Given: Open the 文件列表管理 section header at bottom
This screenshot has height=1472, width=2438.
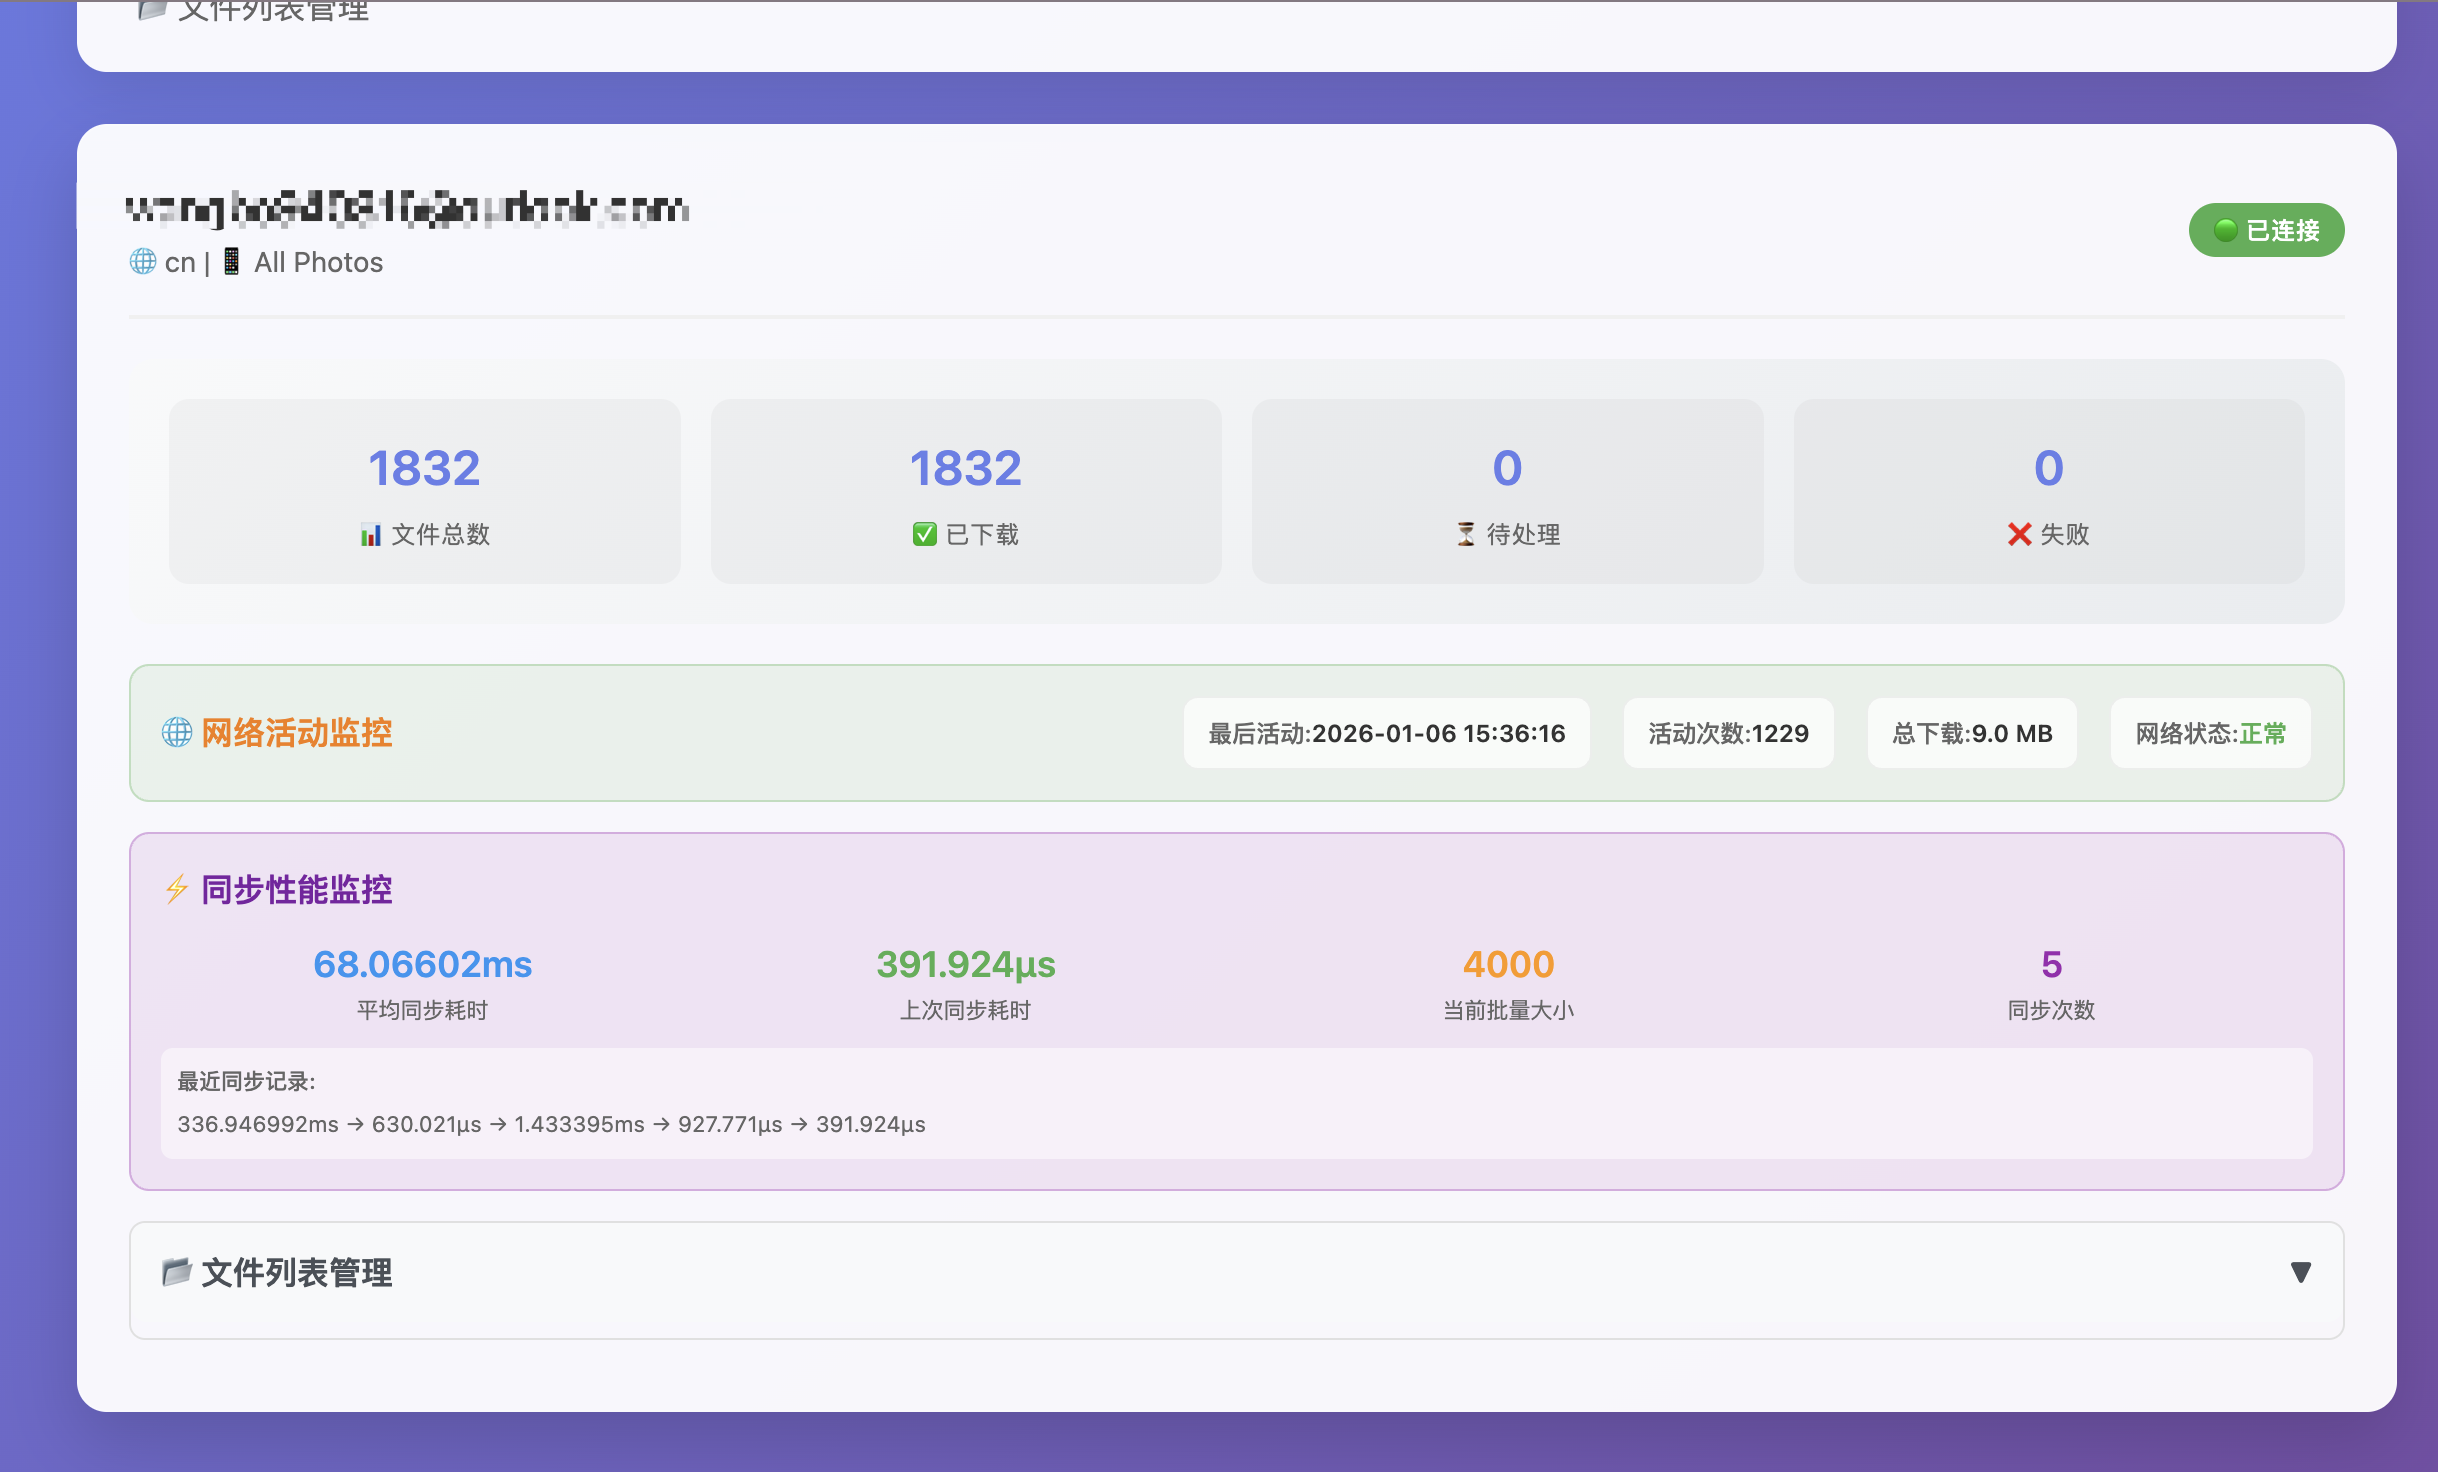Looking at the screenshot, I should pyautogui.click(x=297, y=1273).
